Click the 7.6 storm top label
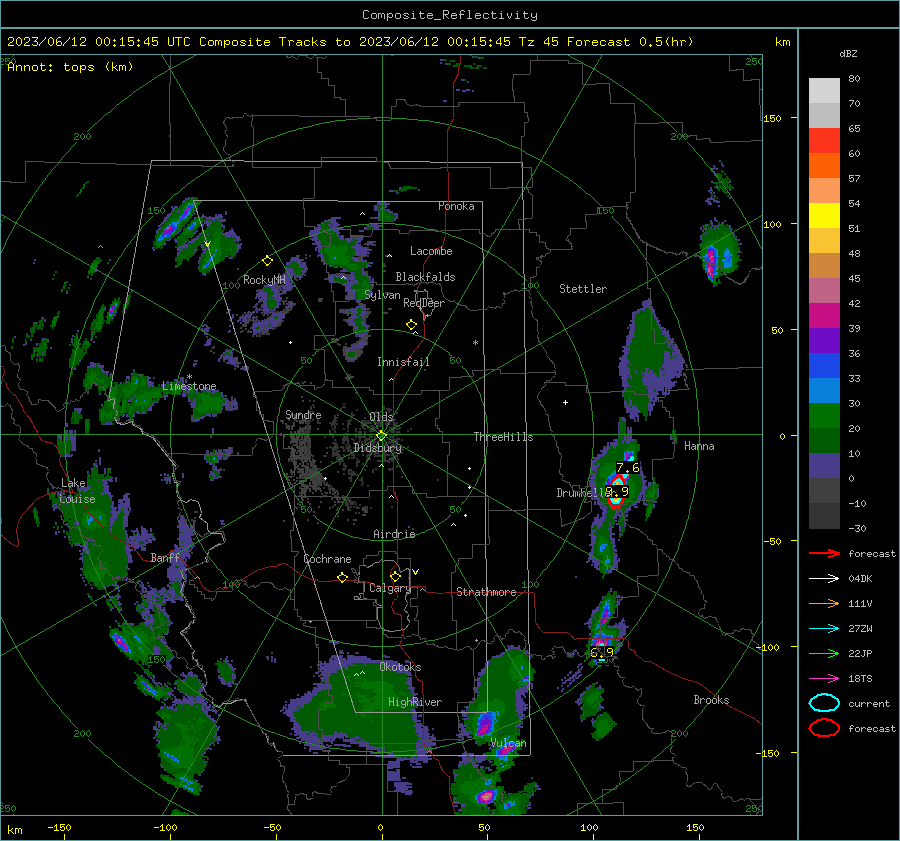The height and width of the screenshot is (841, 900). [x=628, y=468]
